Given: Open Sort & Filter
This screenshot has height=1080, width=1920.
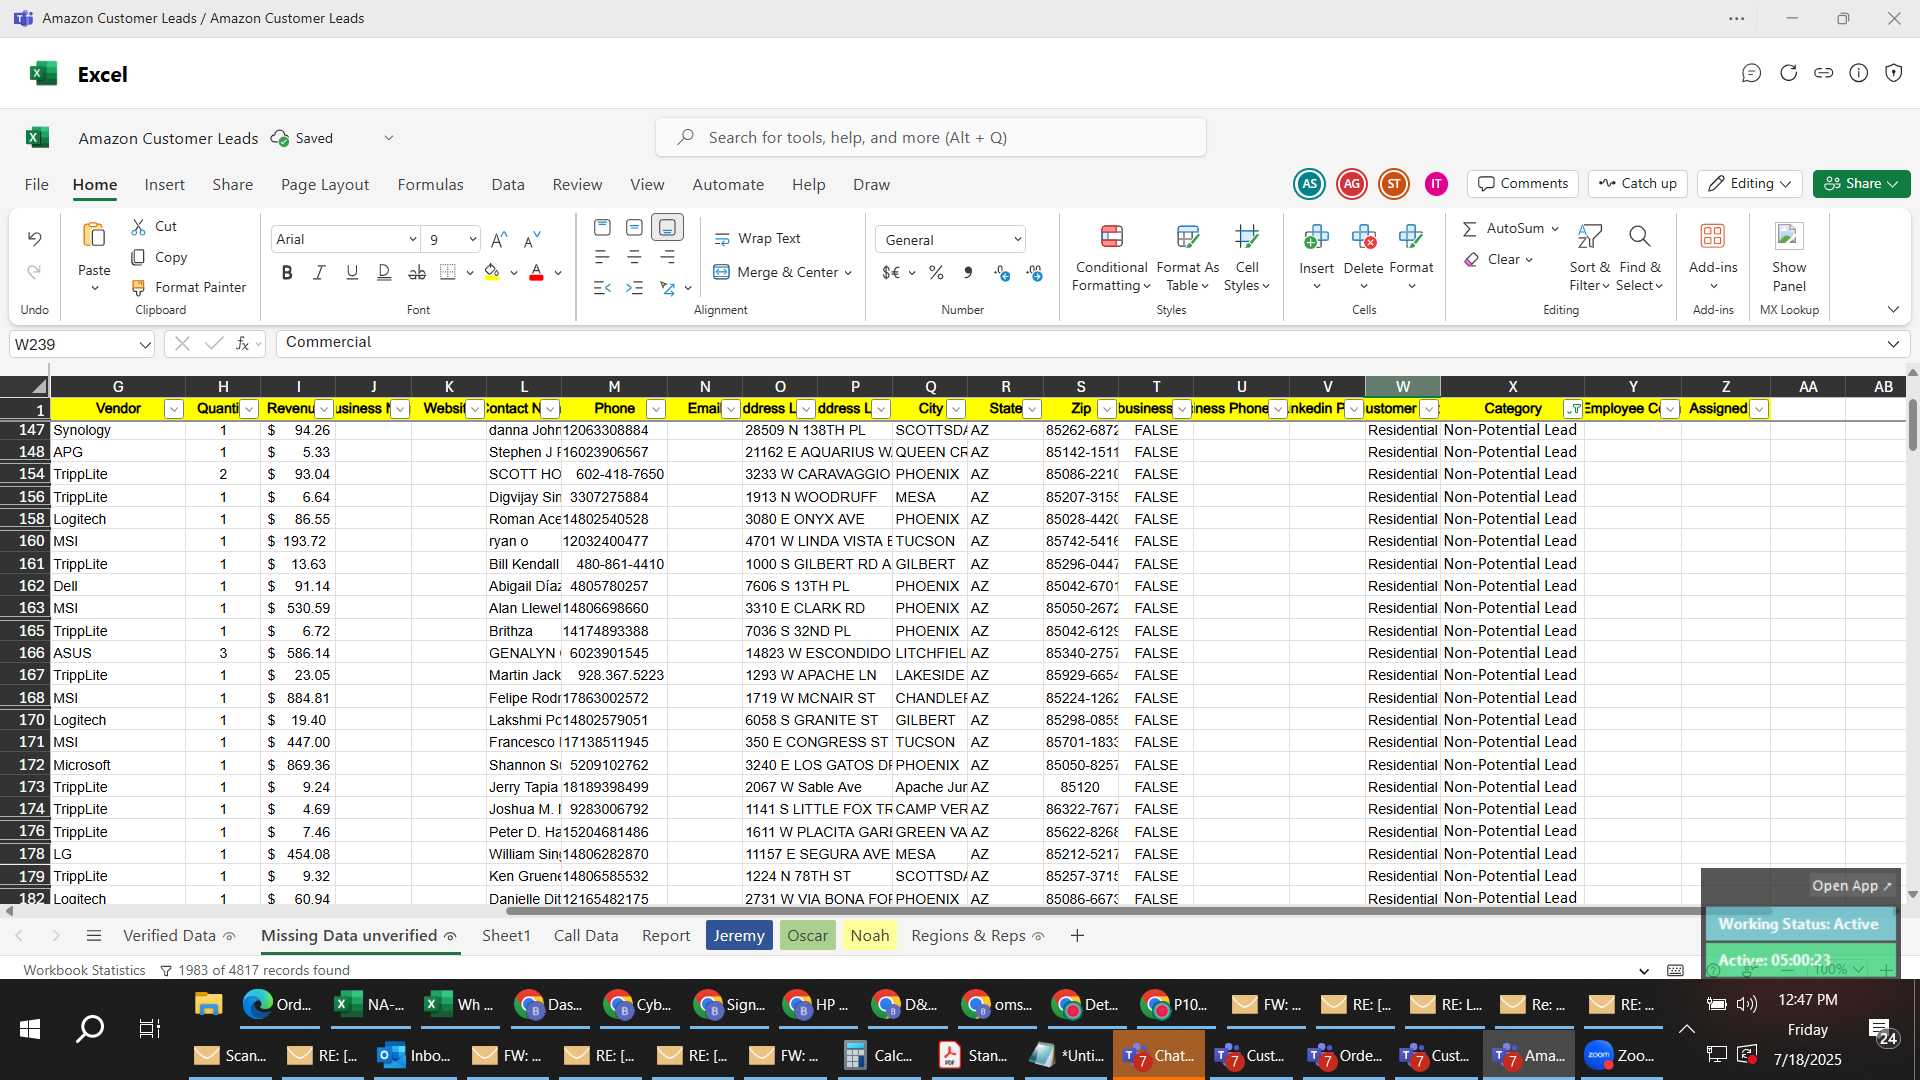Looking at the screenshot, I should pos(1589,258).
